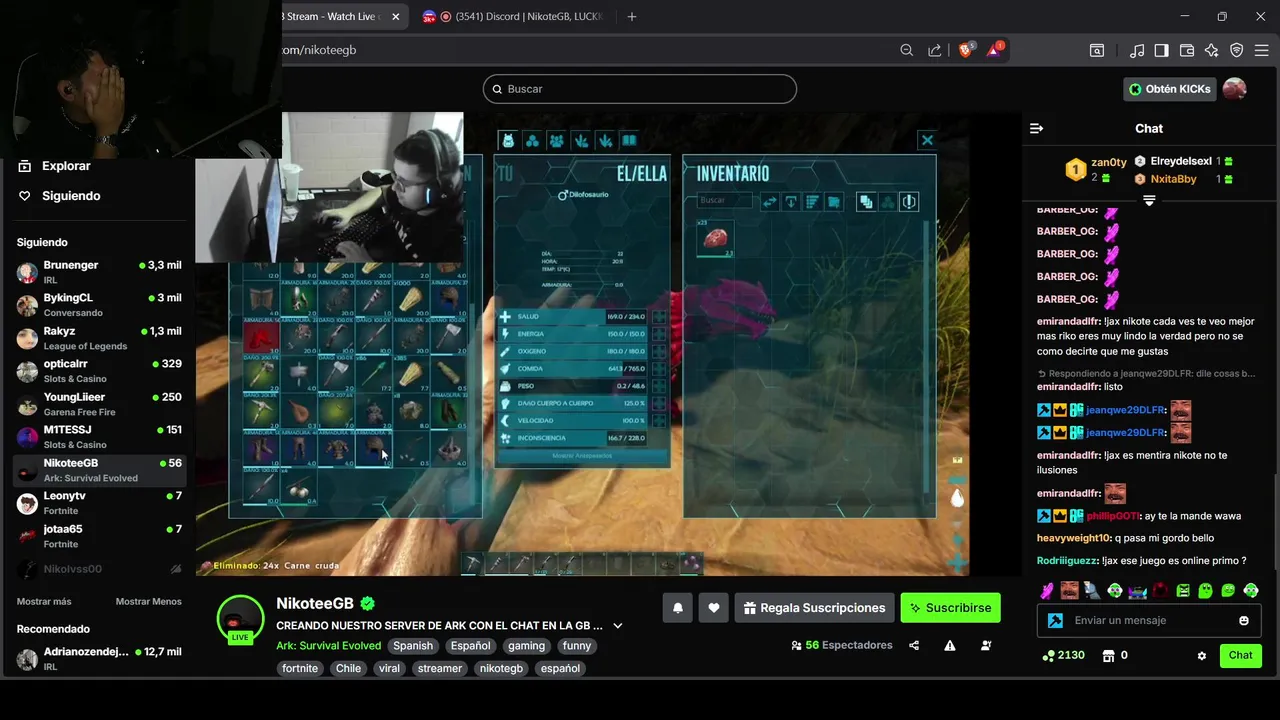Open Rakyz's channel in the sidebar
The image size is (1280, 720).
coord(99,338)
